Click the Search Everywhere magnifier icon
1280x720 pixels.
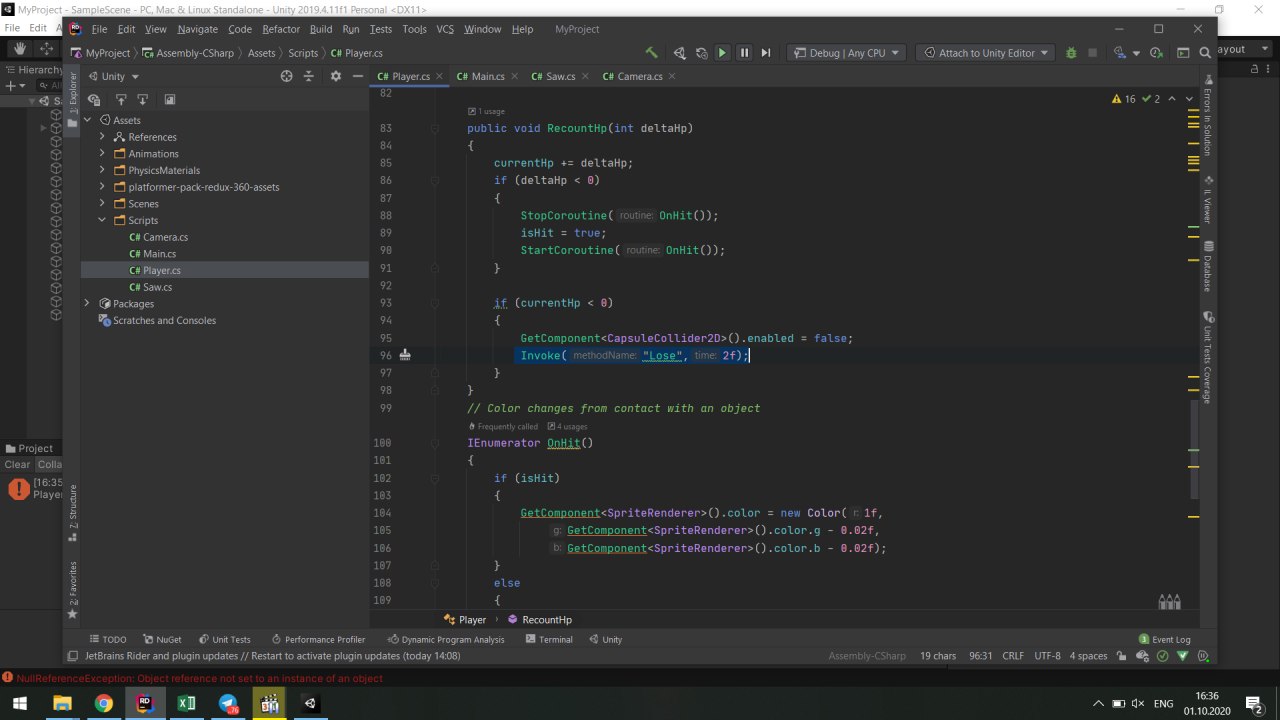click(x=1207, y=53)
